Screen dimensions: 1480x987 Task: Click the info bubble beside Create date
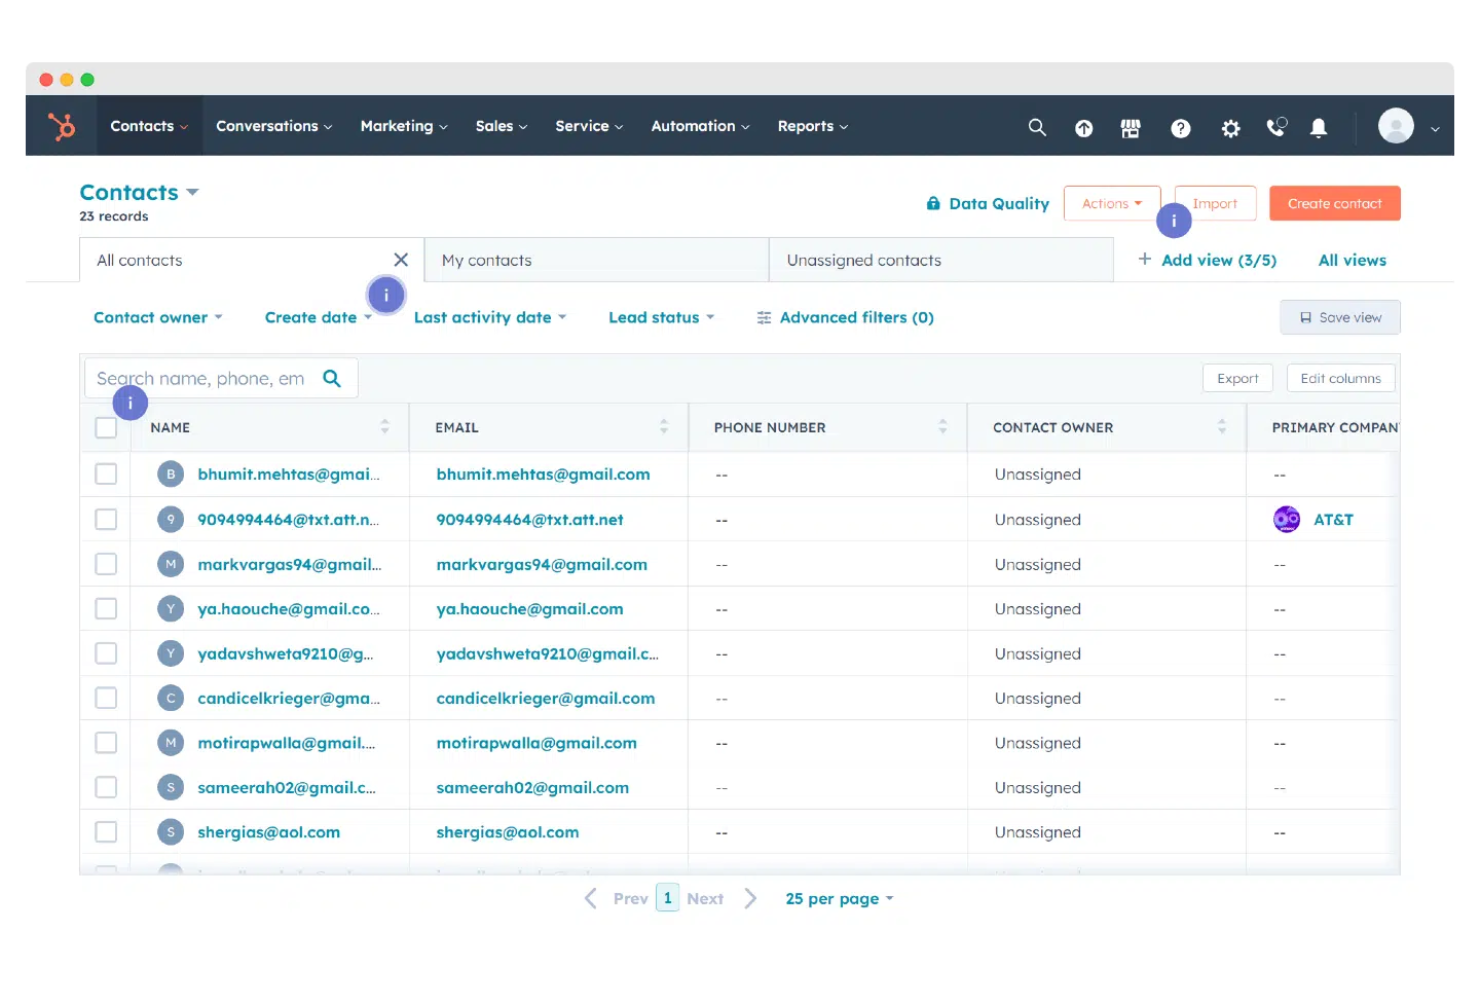(386, 295)
